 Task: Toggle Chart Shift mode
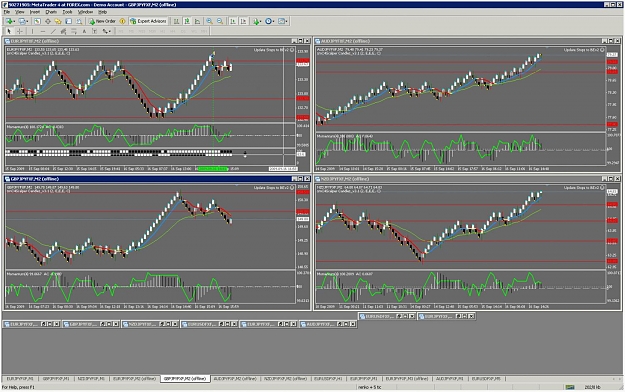coord(243,21)
